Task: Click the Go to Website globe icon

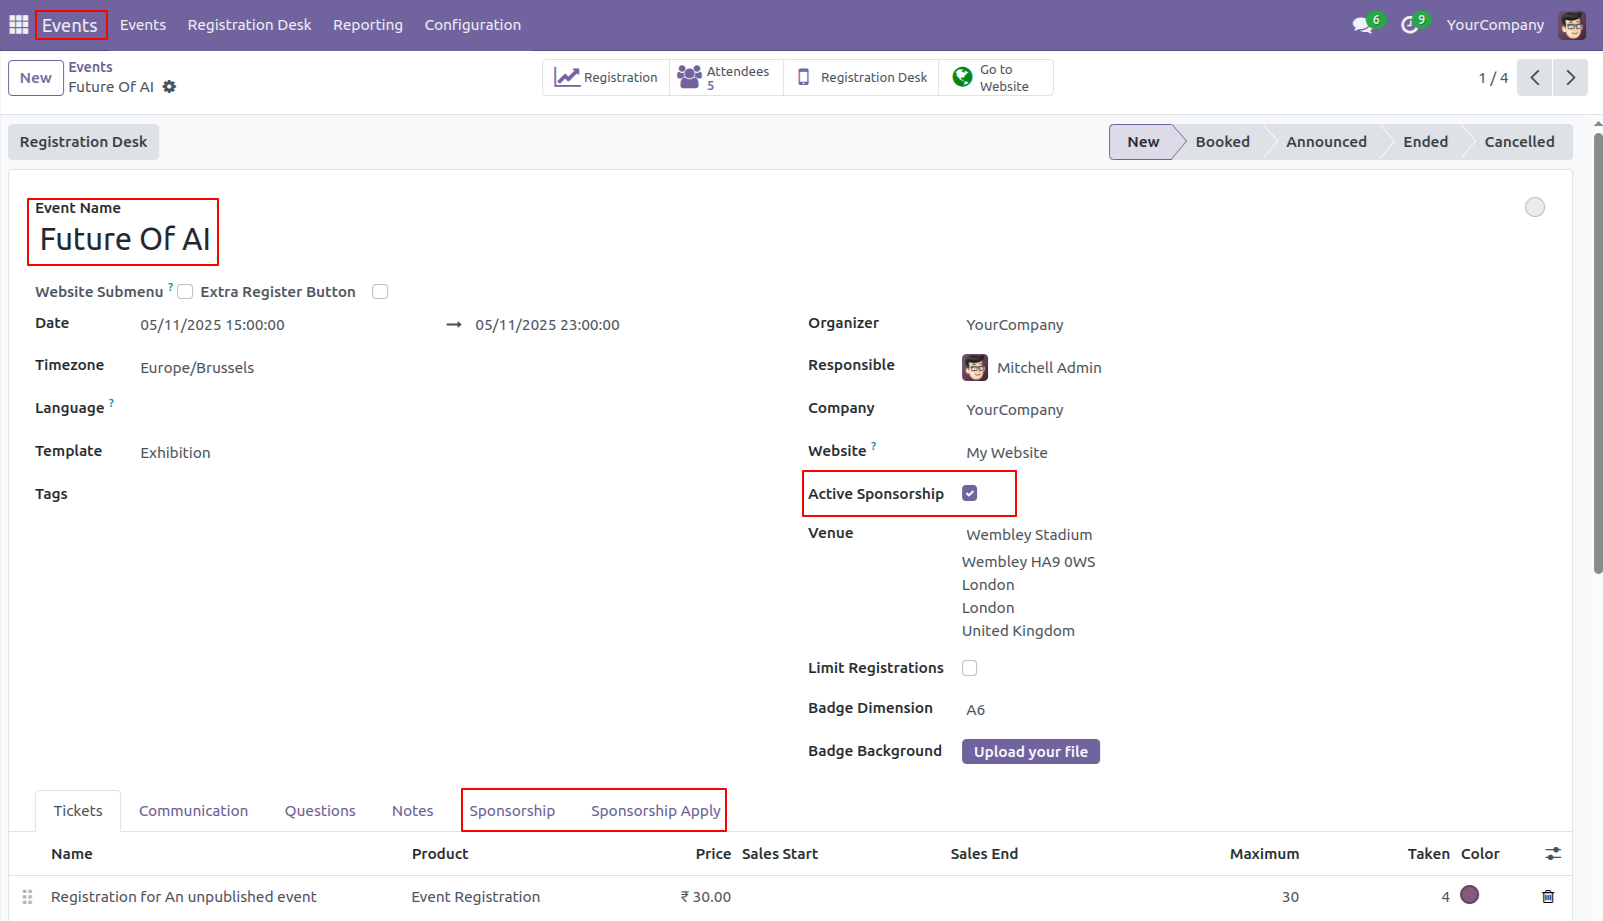Action: pyautogui.click(x=961, y=76)
